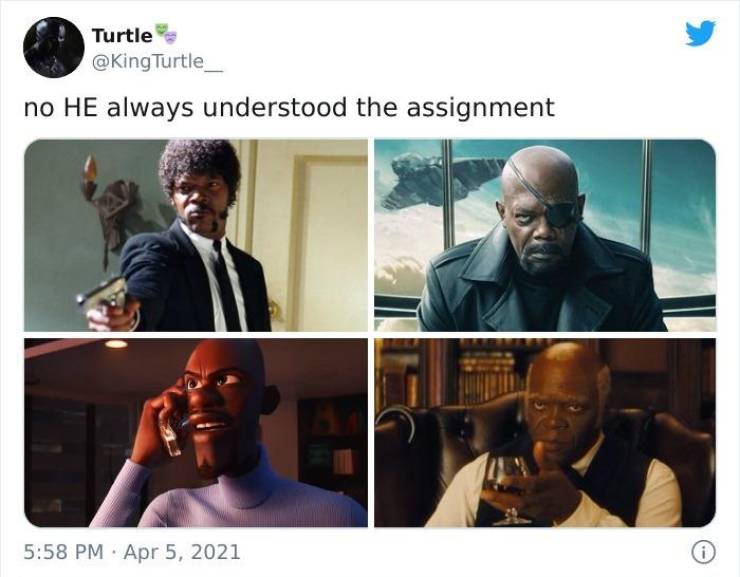The height and width of the screenshot is (577, 740).
Task: Open the tweet info circle icon
Action: tap(703, 552)
